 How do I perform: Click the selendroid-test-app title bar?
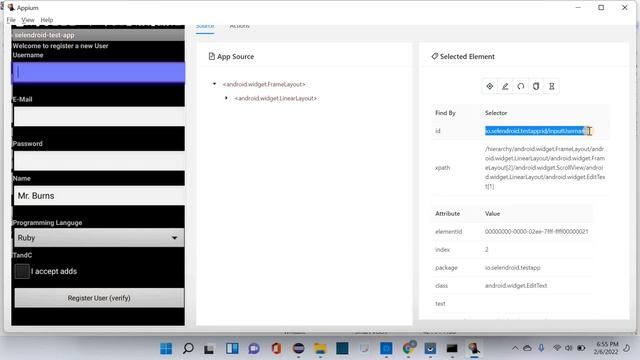[x=98, y=35]
